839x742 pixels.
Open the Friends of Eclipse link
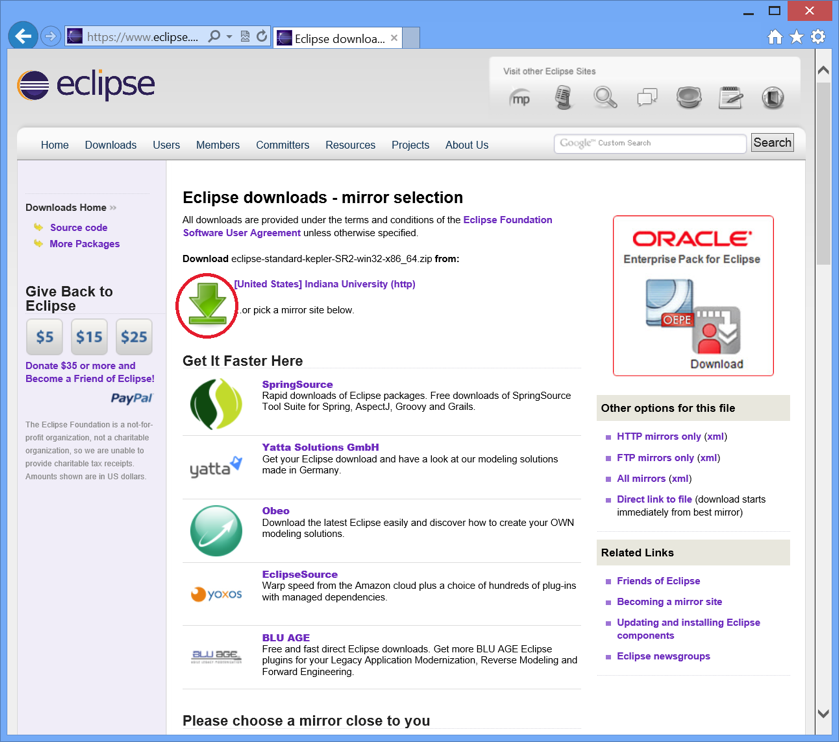(658, 581)
